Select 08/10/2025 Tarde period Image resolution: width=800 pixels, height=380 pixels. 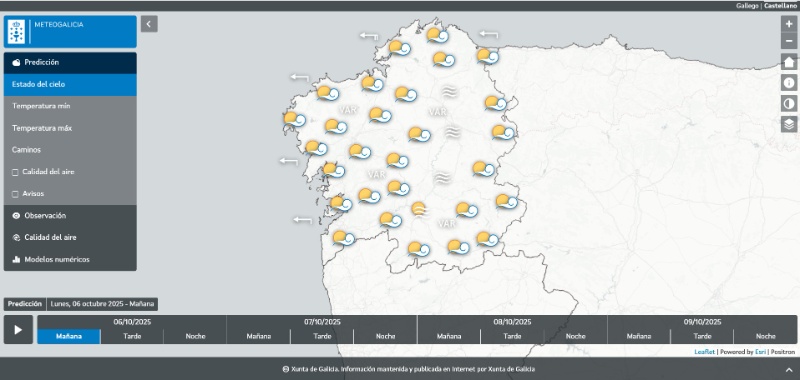tap(512, 337)
